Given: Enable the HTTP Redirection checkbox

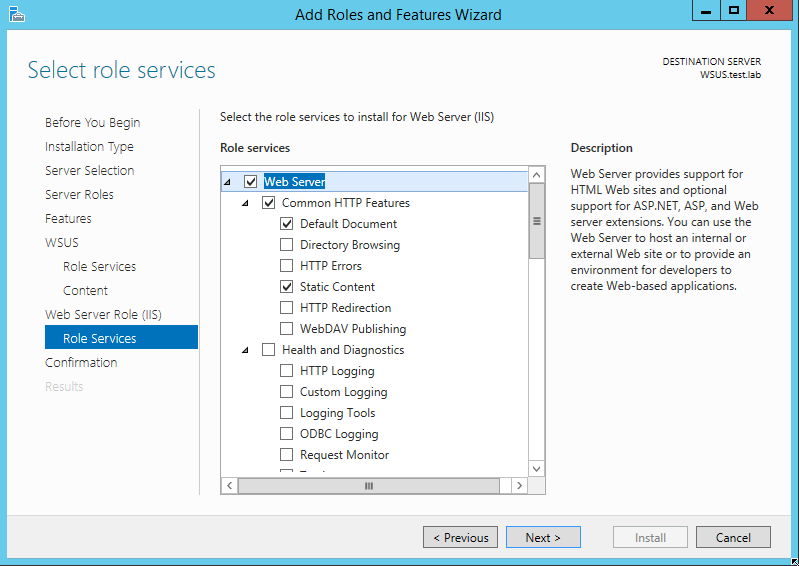Looking at the screenshot, I should 286,308.
